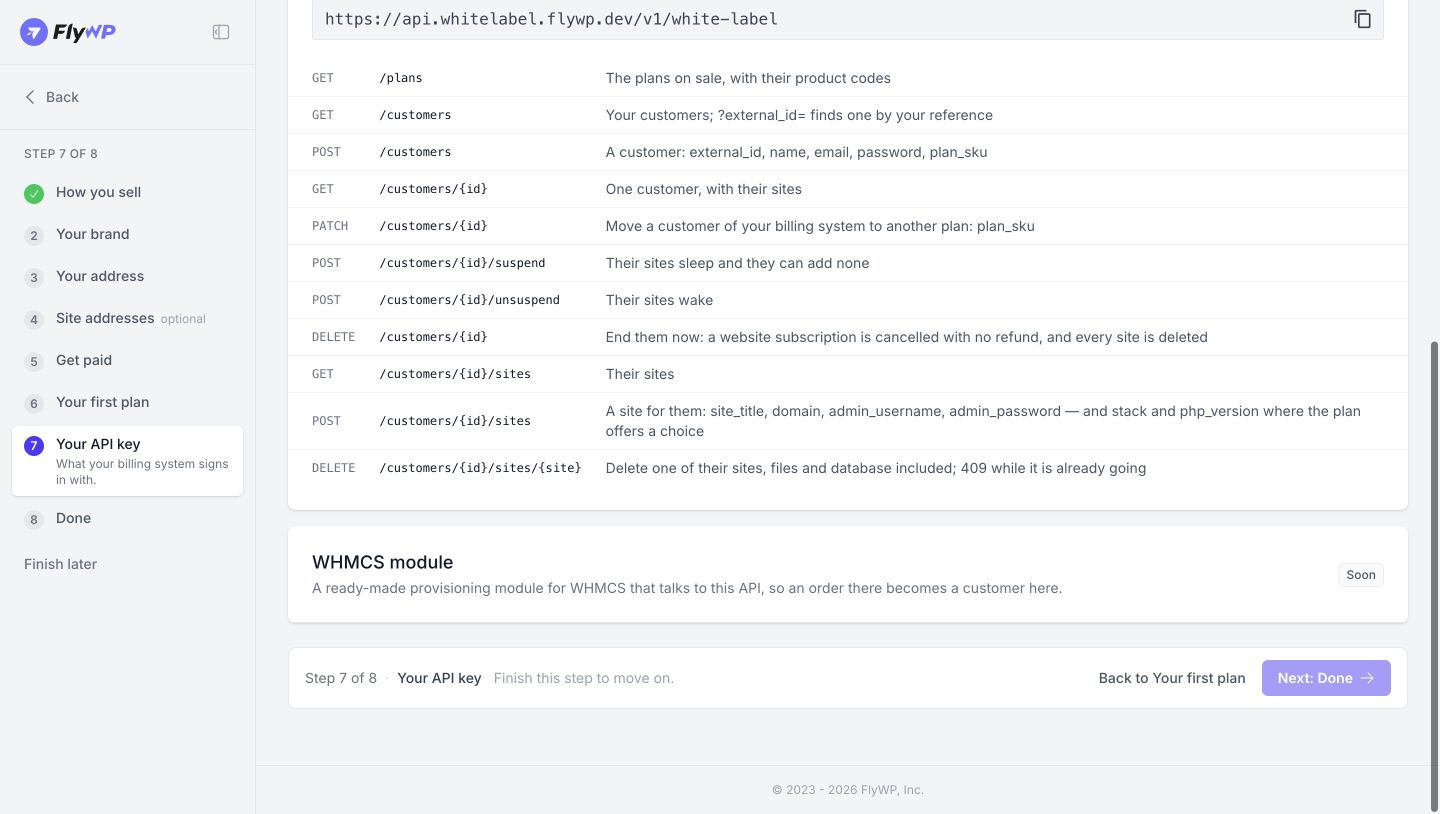The height and width of the screenshot is (814, 1440).
Task: Click step number 5 badge
Action: click(x=34, y=361)
